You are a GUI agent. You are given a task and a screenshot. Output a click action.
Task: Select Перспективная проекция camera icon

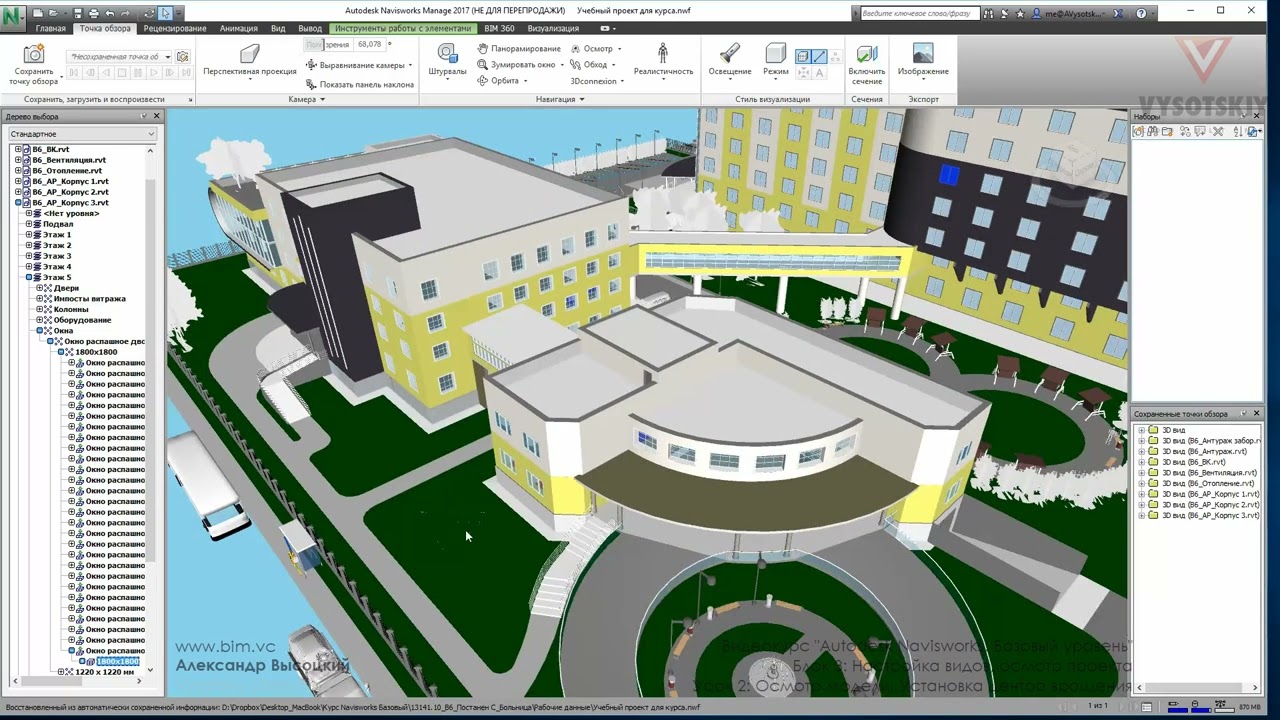click(250, 54)
